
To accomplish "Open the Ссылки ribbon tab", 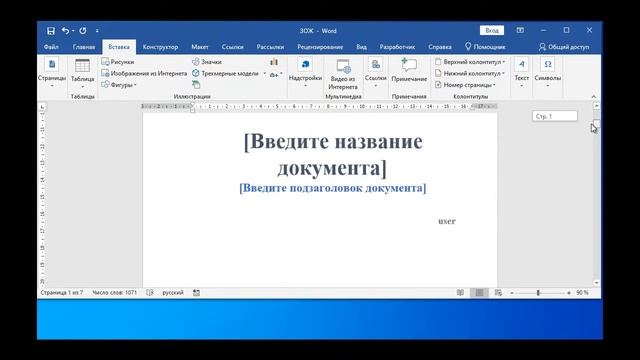I will point(232,47).
